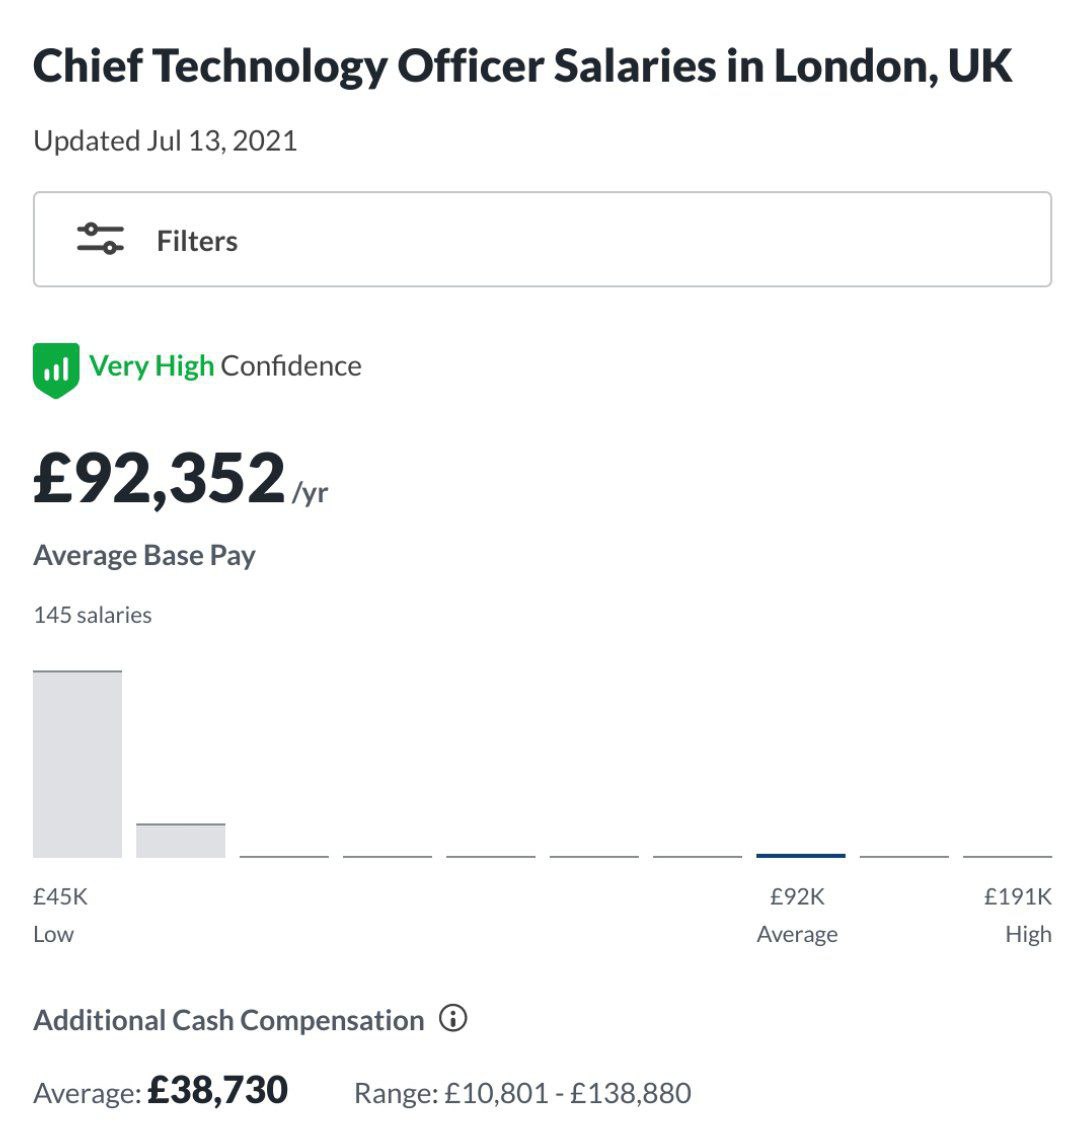Click the Additional Cash Compensation info icon
This screenshot has height=1140, width=1080.
tap(452, 1018)
